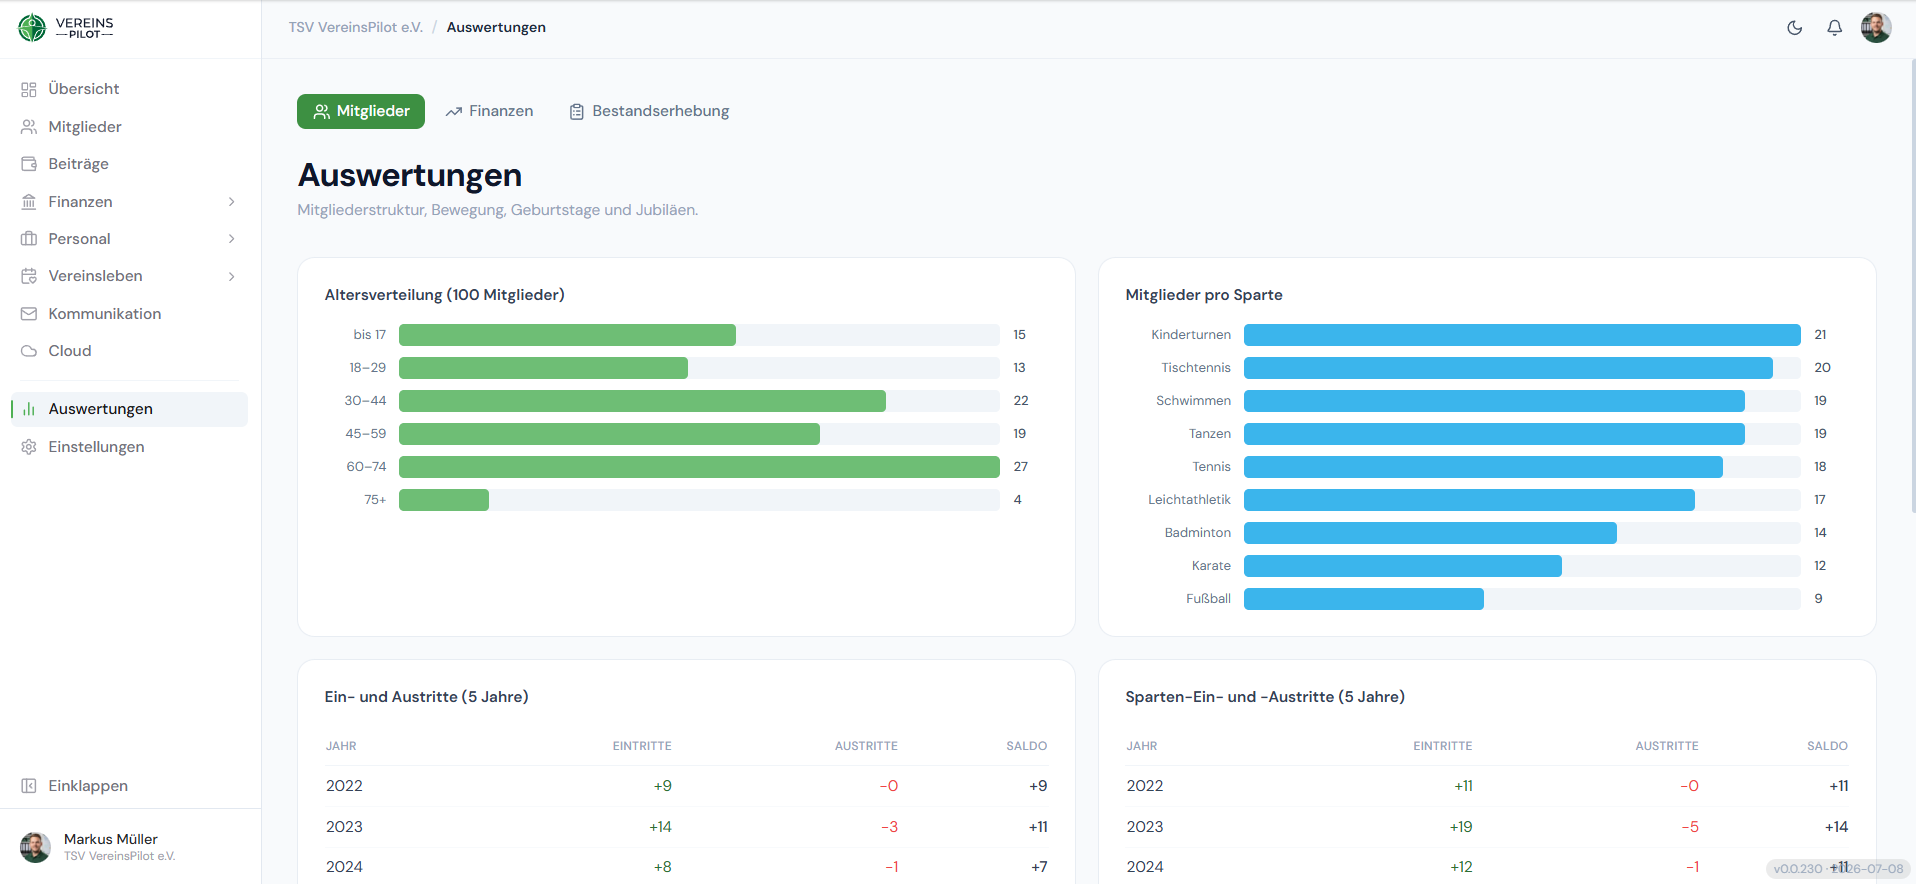
Task: Open Mitglieder sidebar icon
Action: (29, 127)
